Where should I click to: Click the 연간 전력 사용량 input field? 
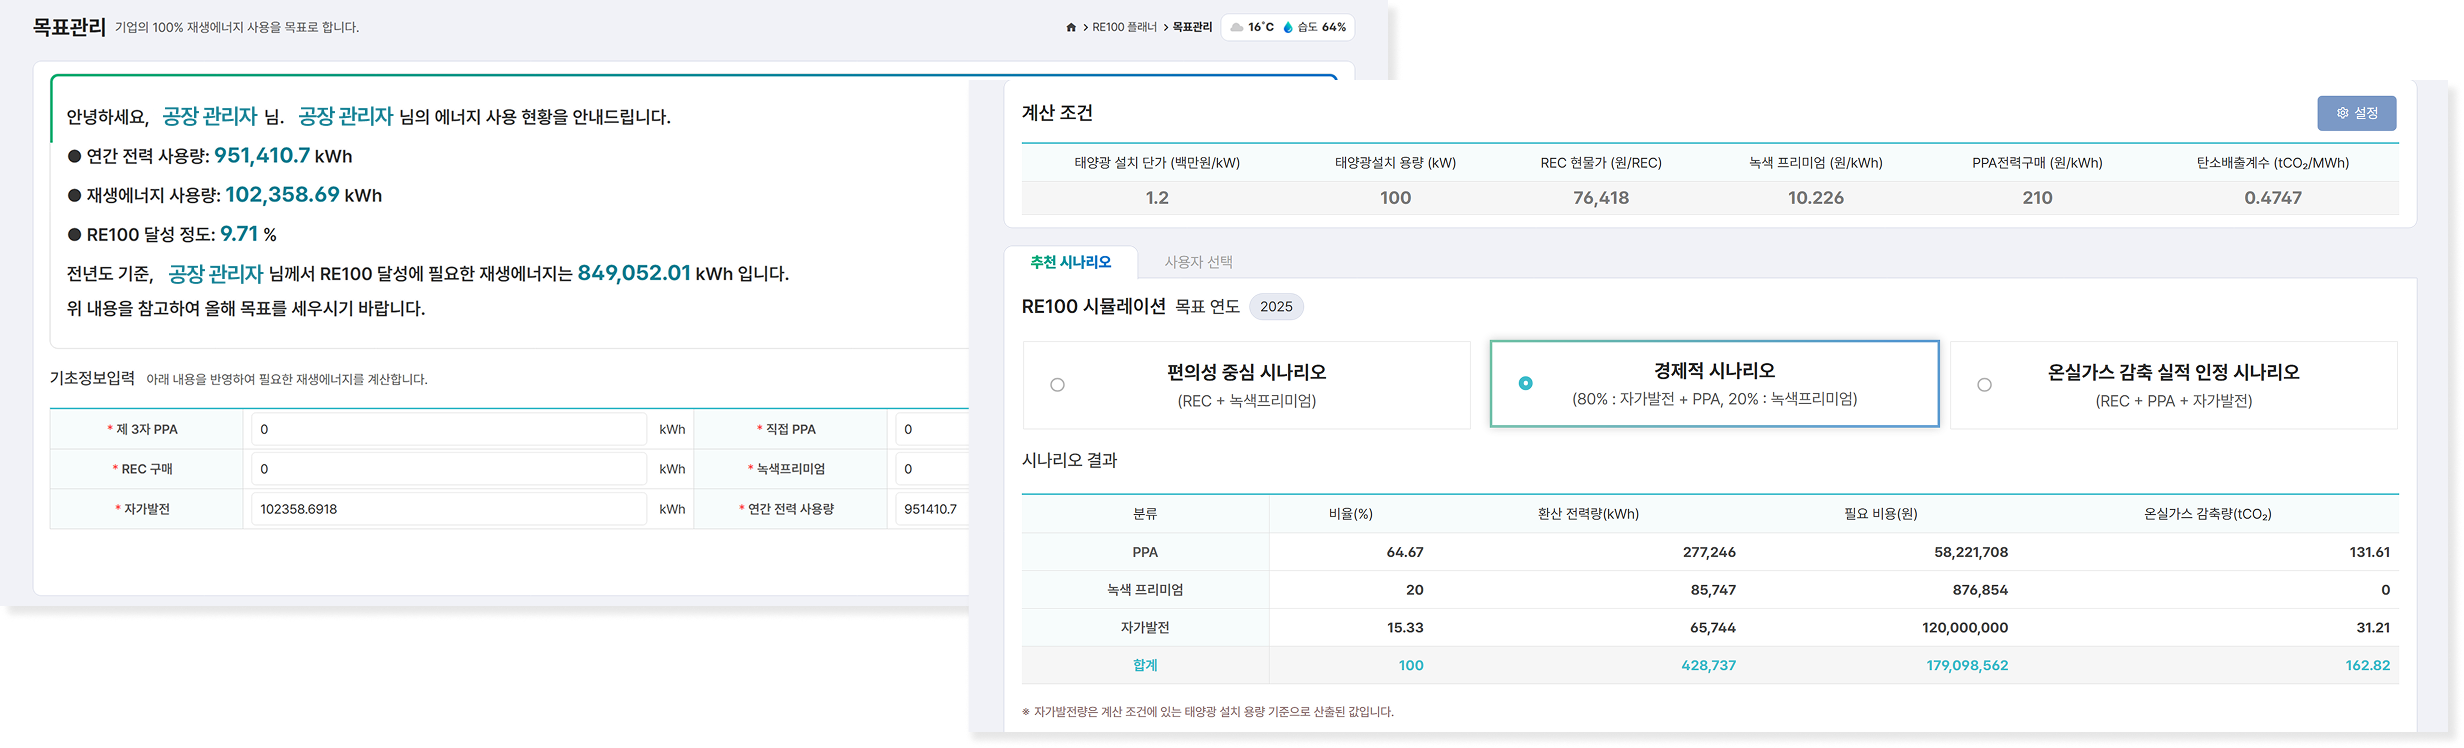tap(932, 509)
